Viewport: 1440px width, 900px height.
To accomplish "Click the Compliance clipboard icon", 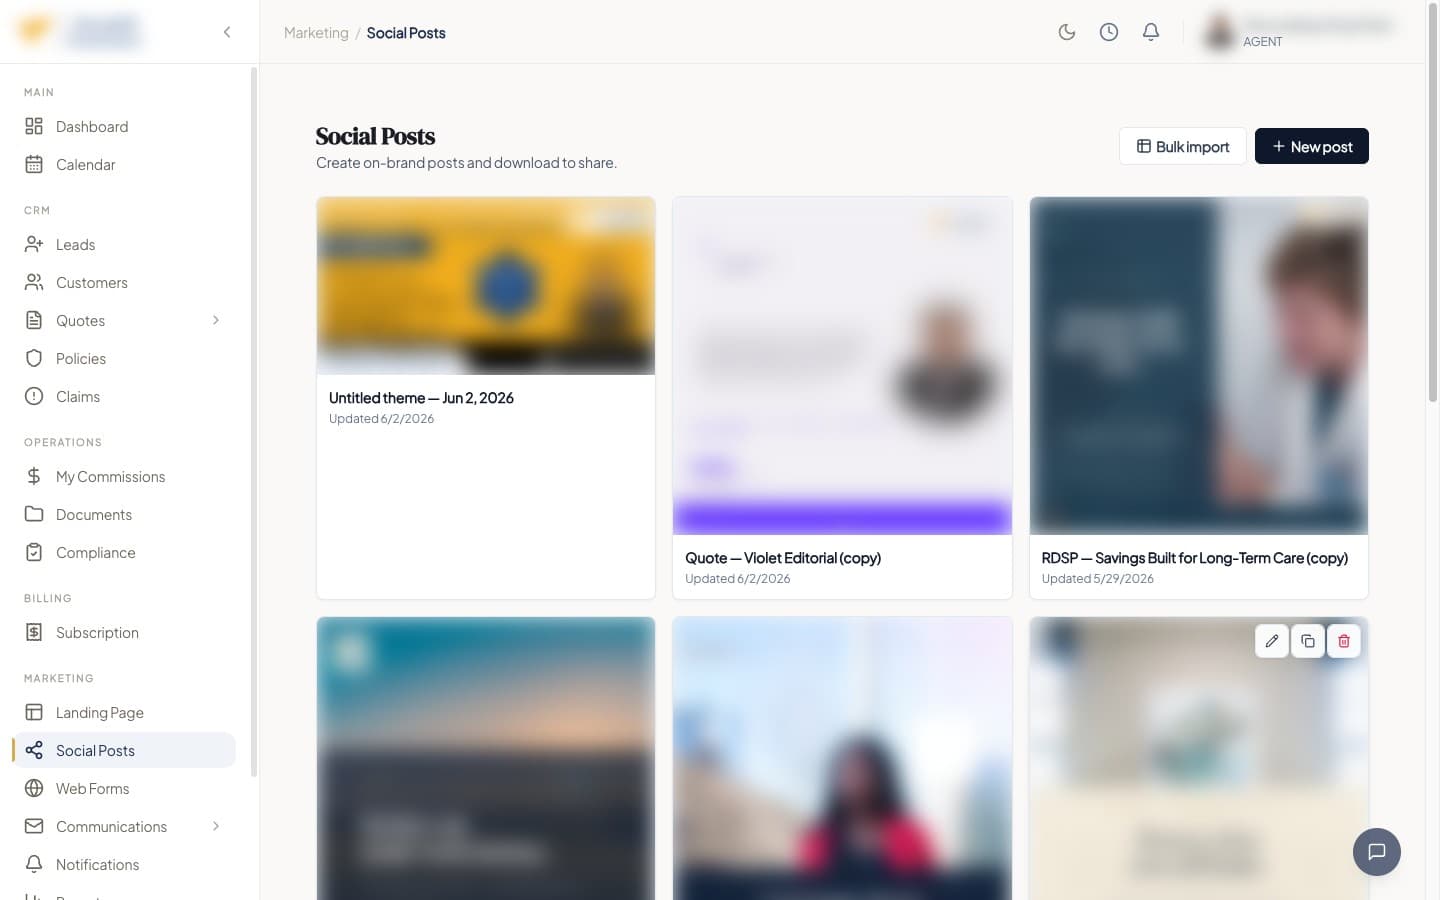I will (34, 552).
